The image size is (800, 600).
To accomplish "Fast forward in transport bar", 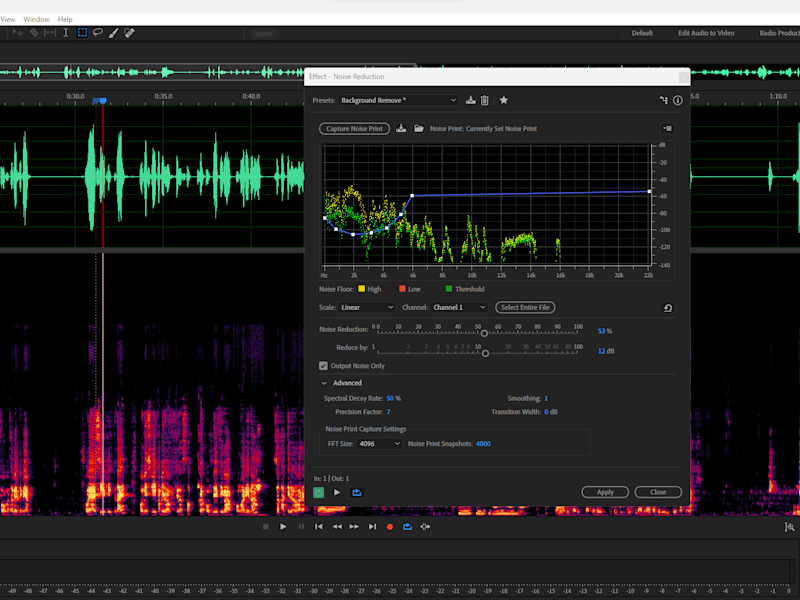I will (x=354, y=527).
